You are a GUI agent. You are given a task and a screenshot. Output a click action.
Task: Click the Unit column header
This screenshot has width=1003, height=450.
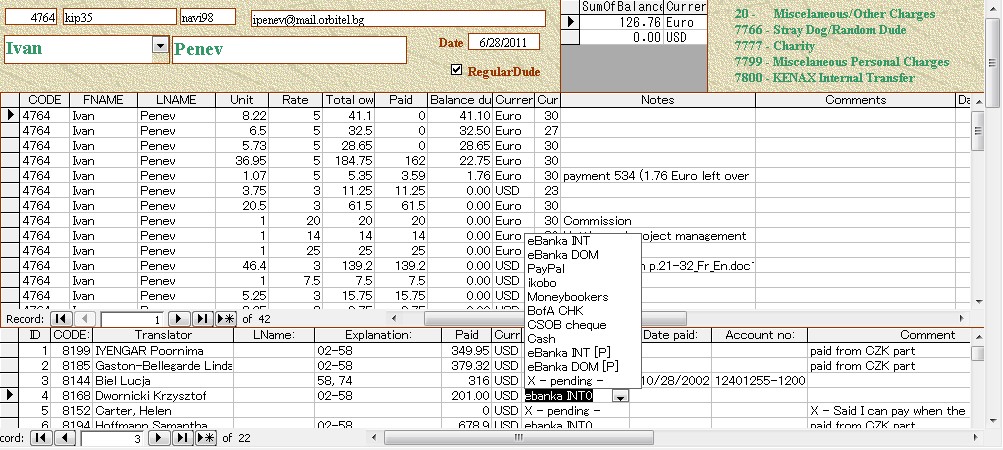click(x=241, y=100)
